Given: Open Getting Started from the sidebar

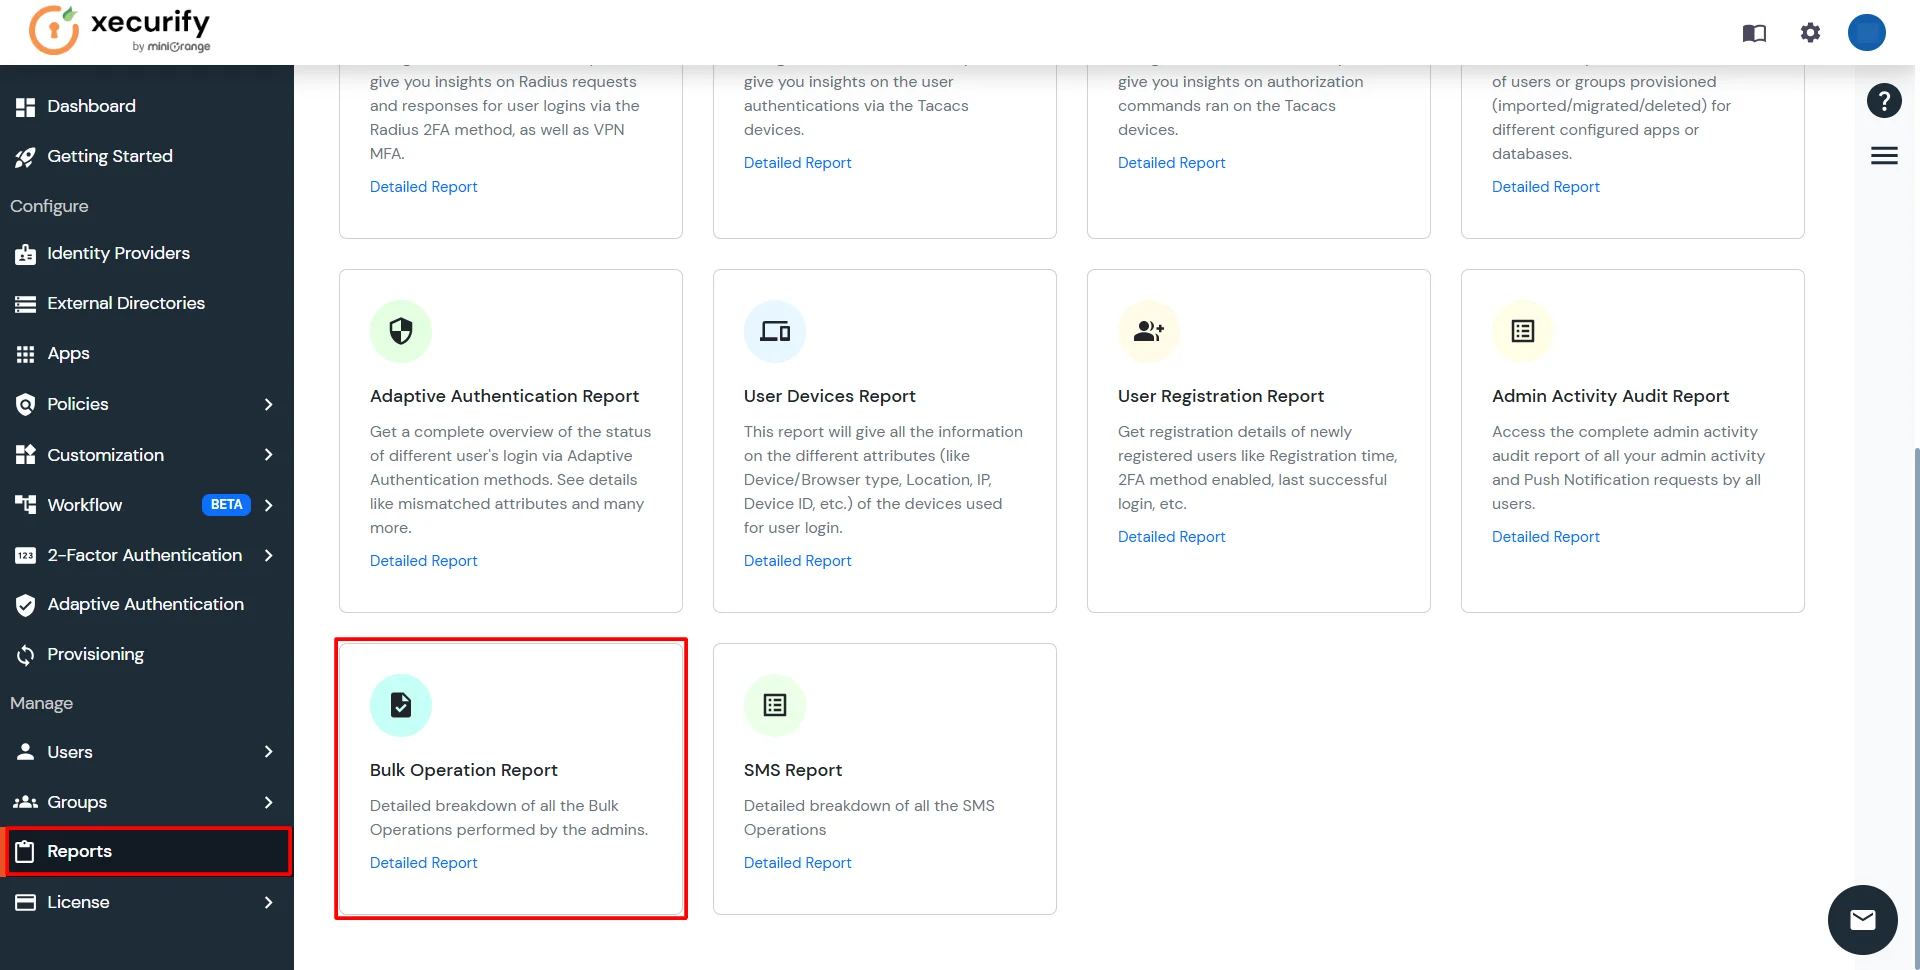Looking at the screenshot, I should tap(110, 156).
